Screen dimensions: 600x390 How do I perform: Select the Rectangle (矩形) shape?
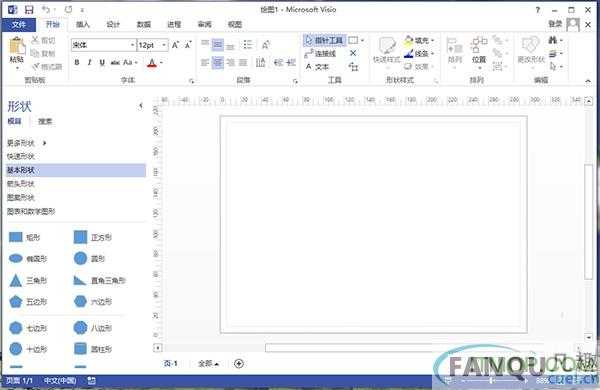pyautogui.click(x=24, y=237)
